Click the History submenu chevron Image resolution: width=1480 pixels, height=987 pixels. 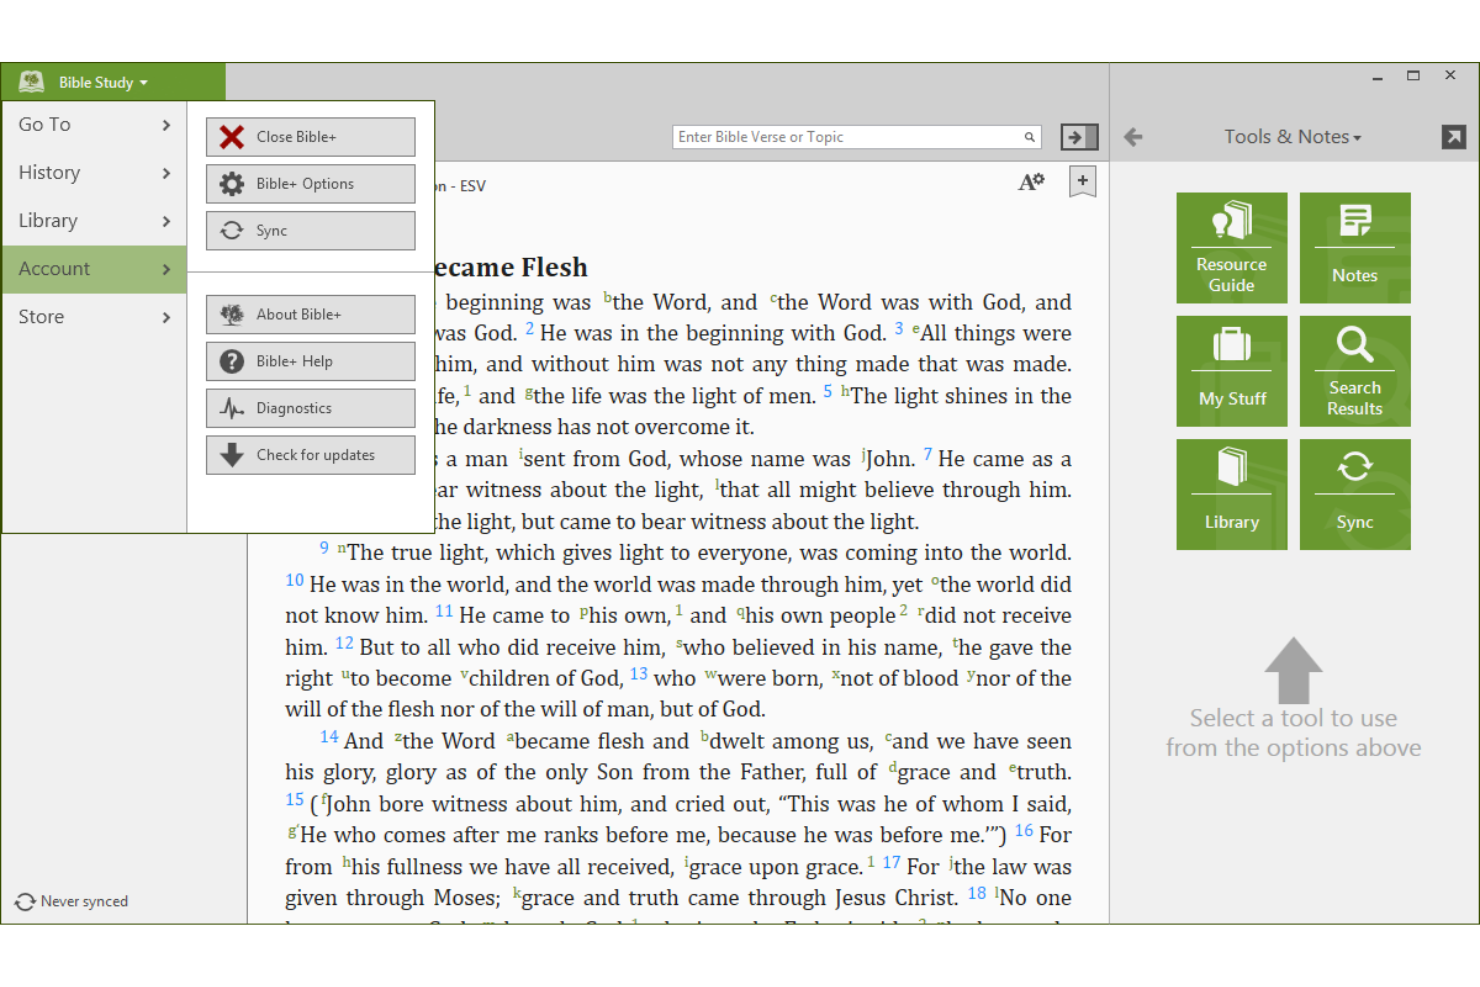point(166,173)
